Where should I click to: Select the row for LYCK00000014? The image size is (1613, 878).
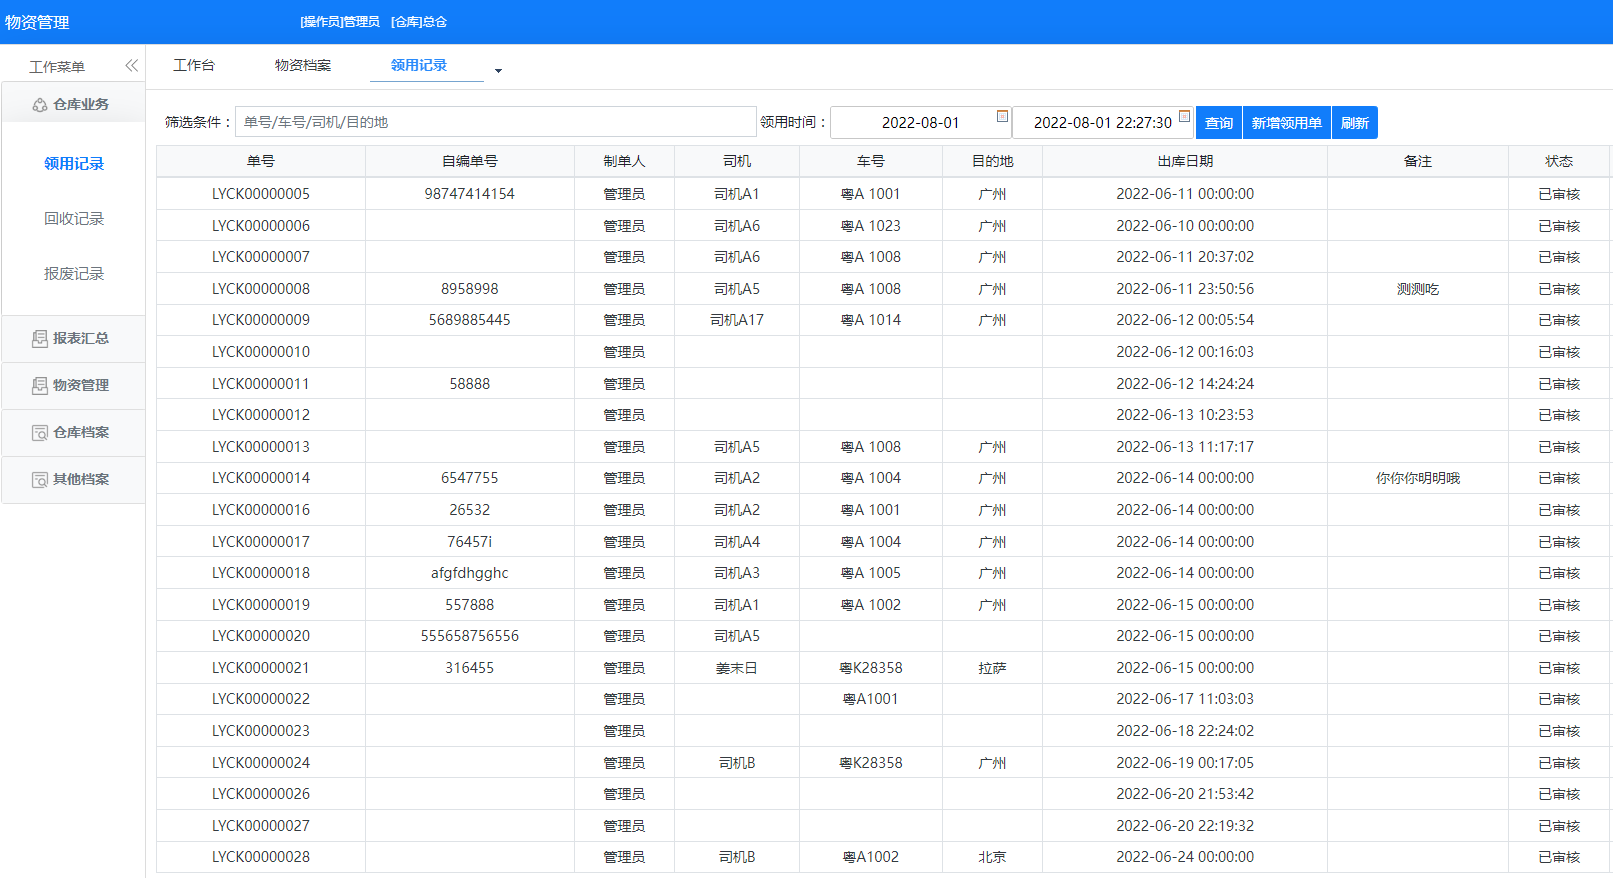[261, 478]
